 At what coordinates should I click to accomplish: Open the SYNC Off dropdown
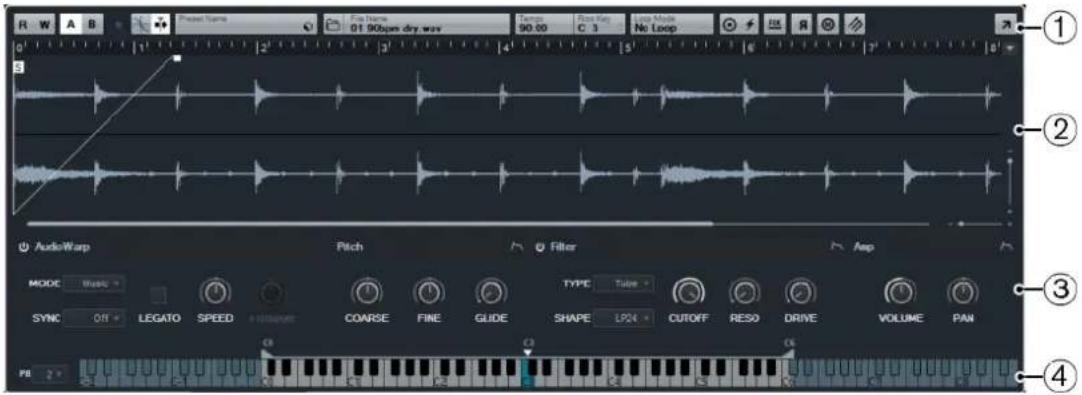pyautogui.click(x=95, y=318)
